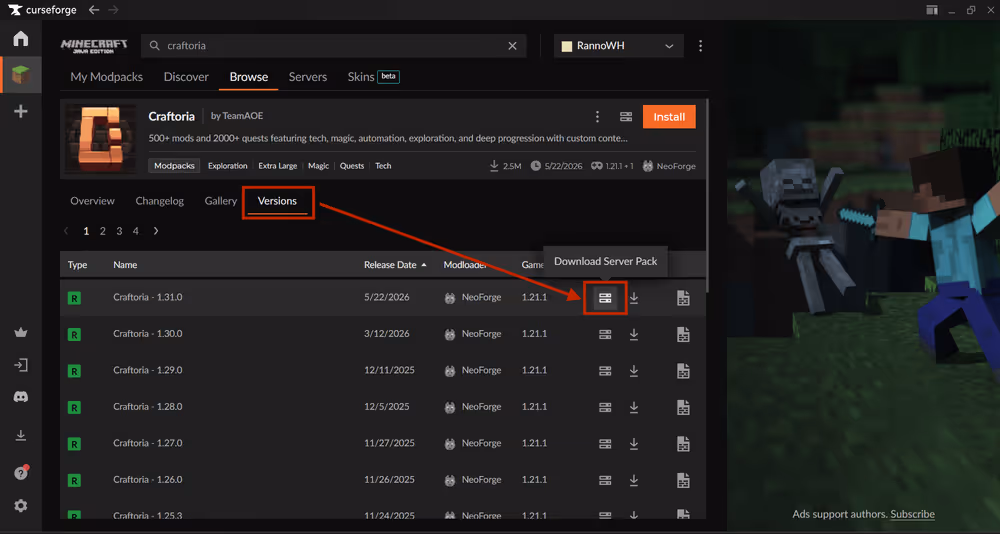Switch to the Discover tab
This screenshot has width=1000, height=534.
(186, 77)
